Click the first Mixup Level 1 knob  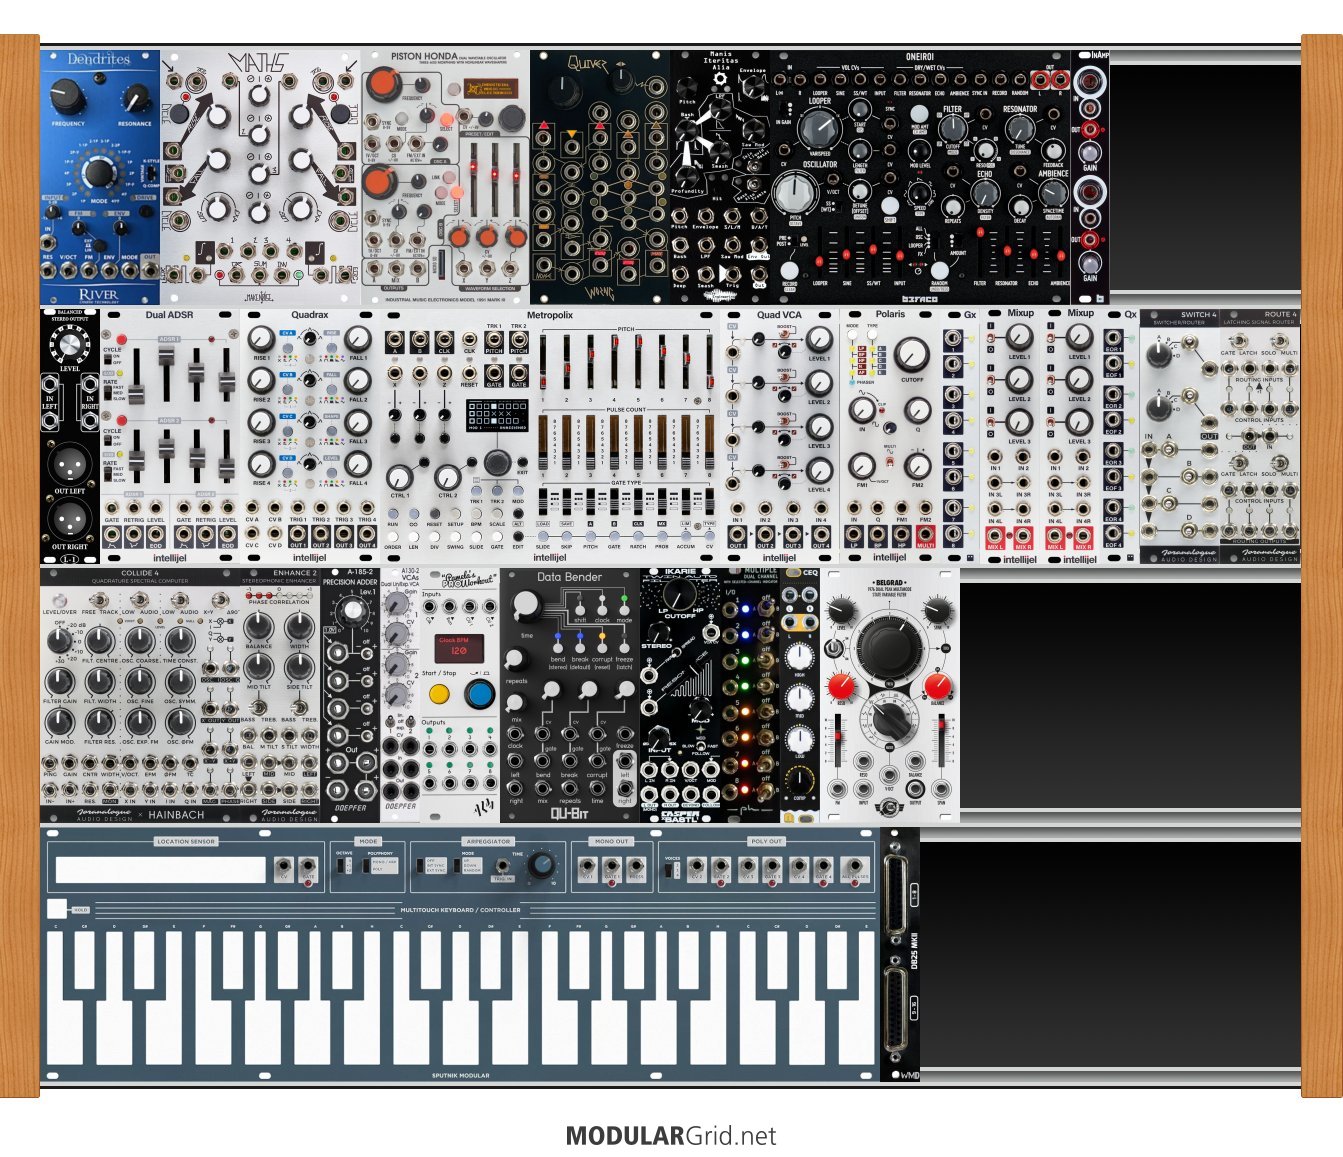(x=1019, y=337)
